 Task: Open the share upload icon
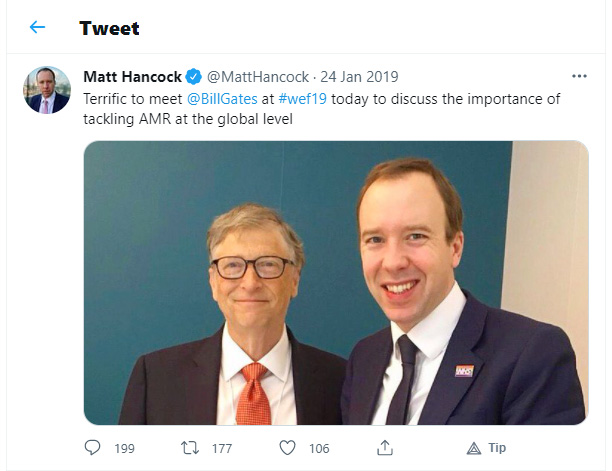pos(385,448)
